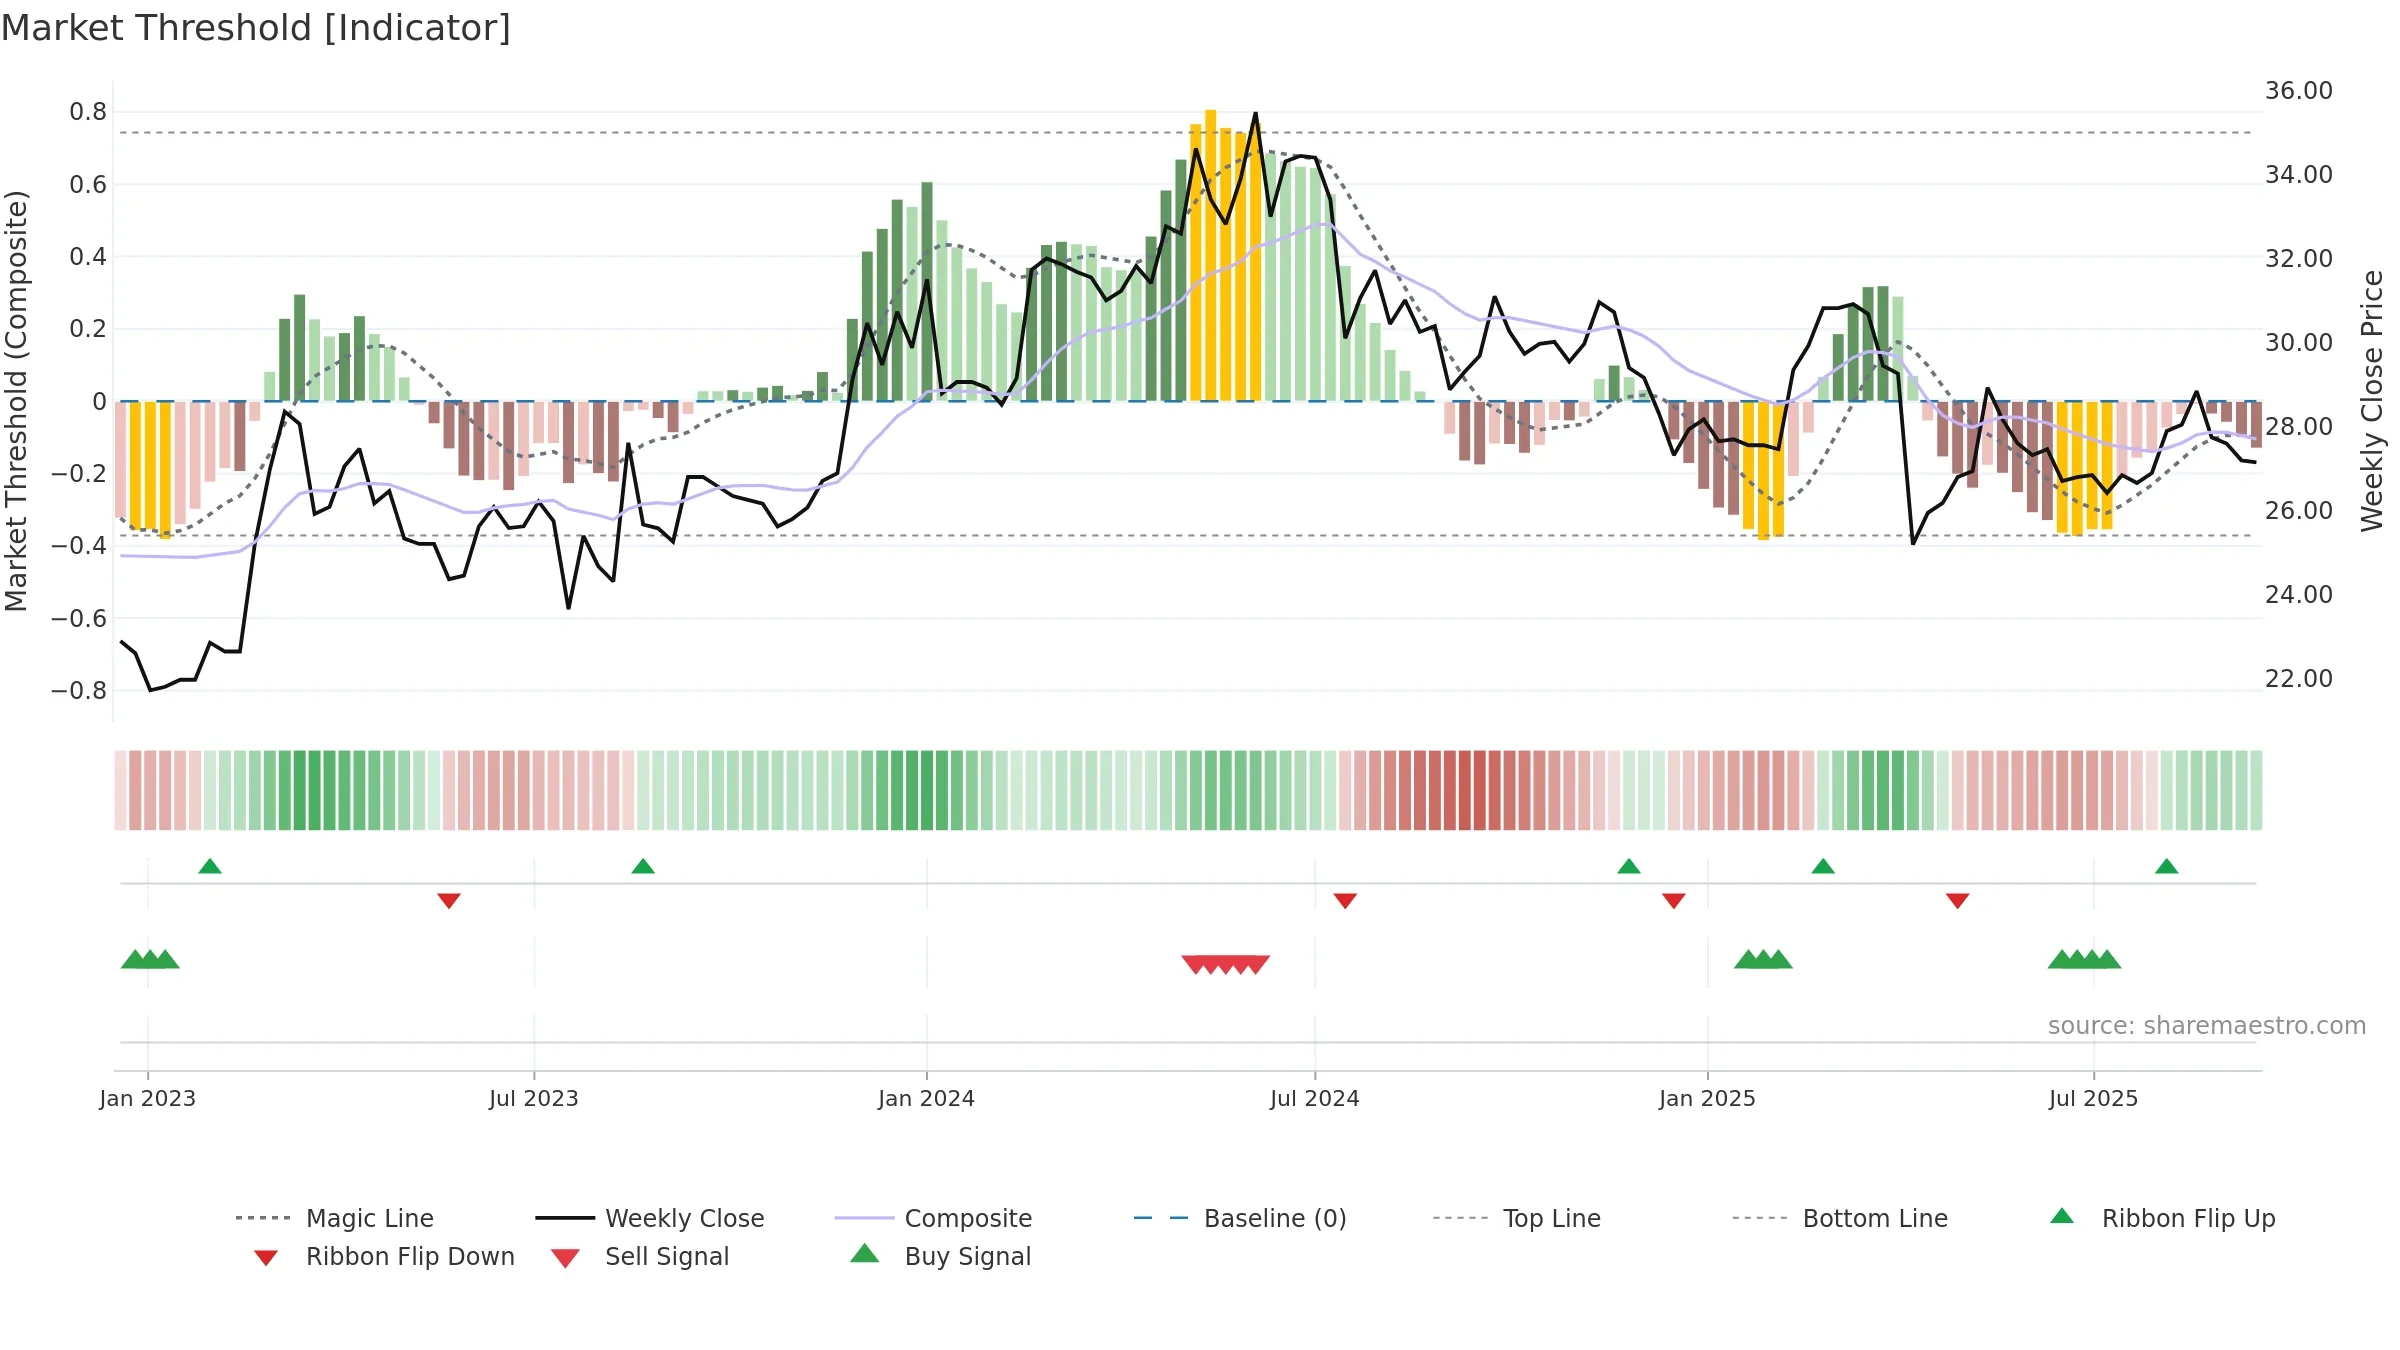Click the darkest green ribbon segment near Jan 2024

(927, 790)
